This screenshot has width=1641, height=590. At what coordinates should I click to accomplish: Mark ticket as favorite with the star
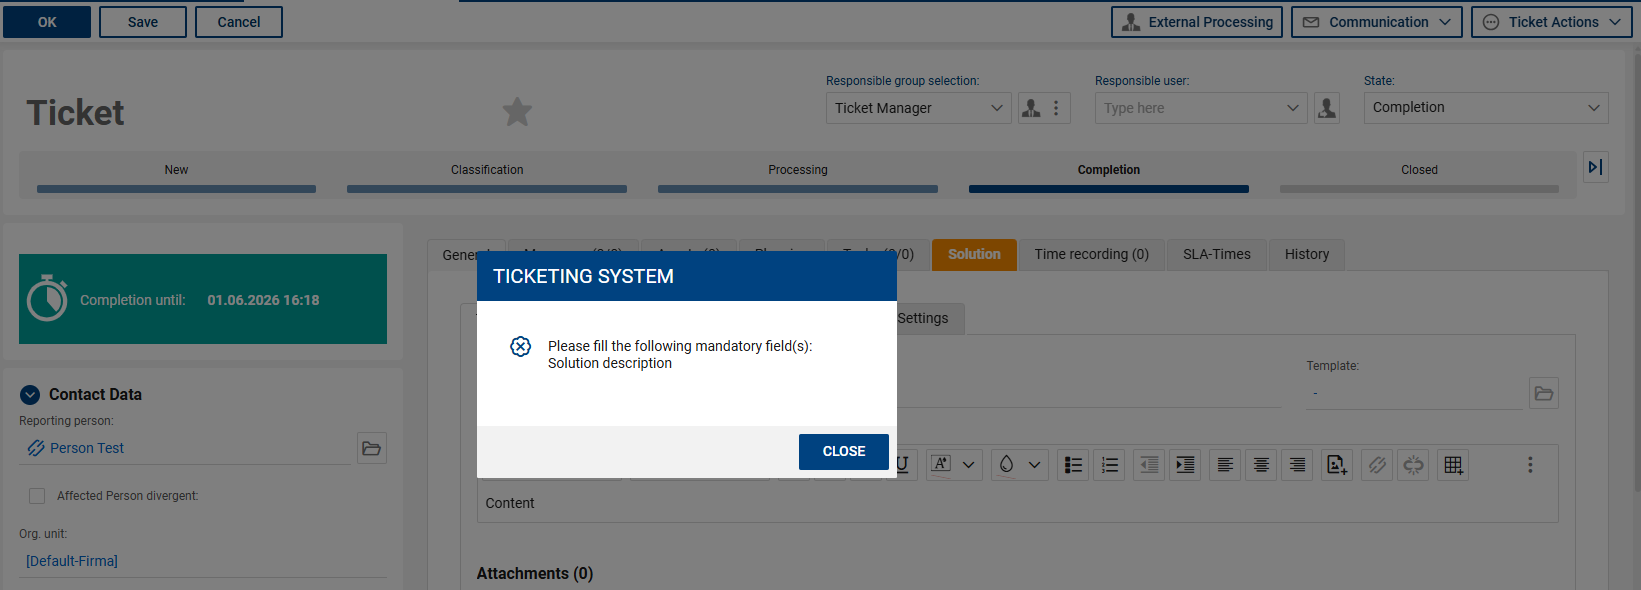pyautogui.click(x=517, y=111)
